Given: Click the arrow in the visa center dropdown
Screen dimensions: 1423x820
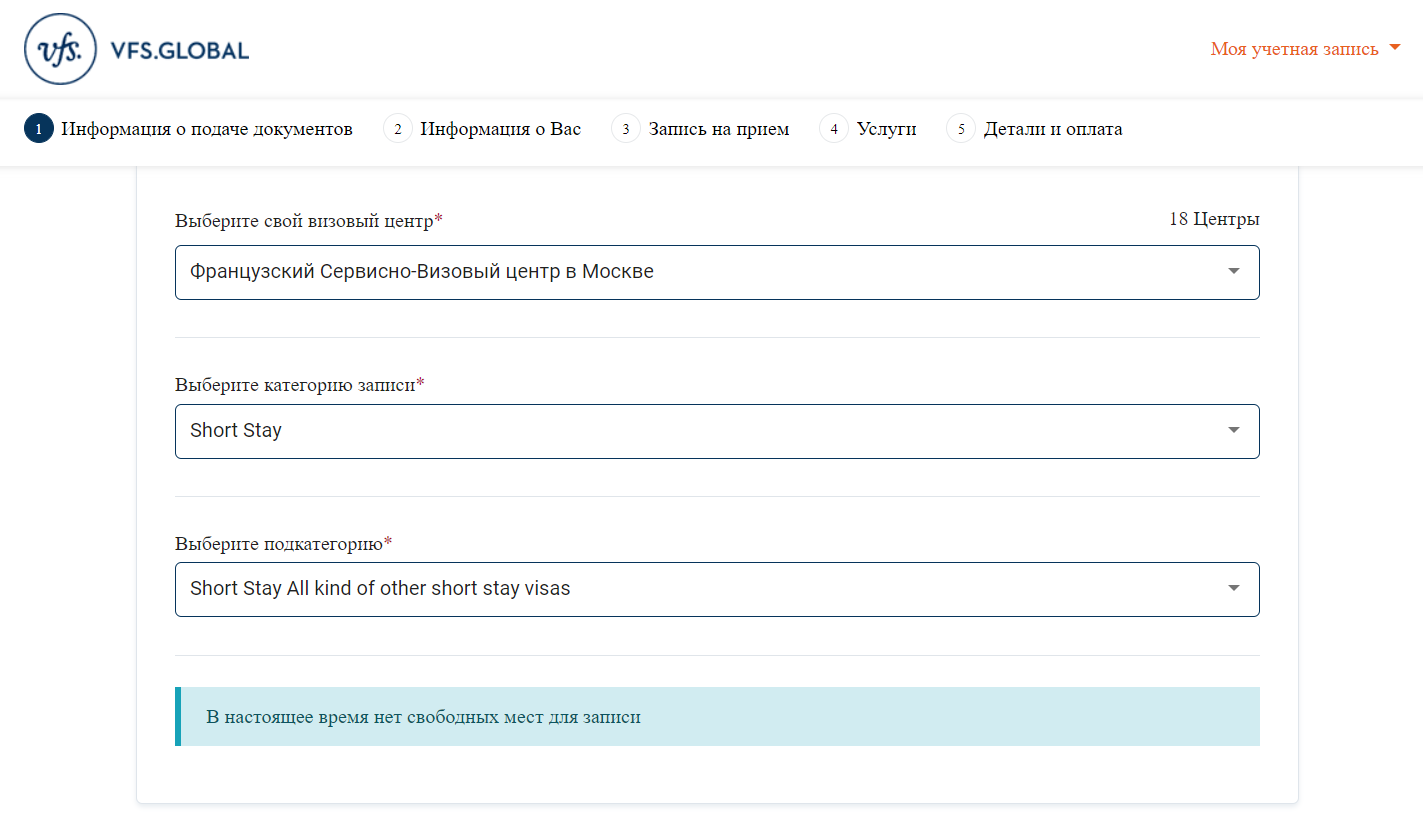Looking at the screenshot, I should 1233,272.
